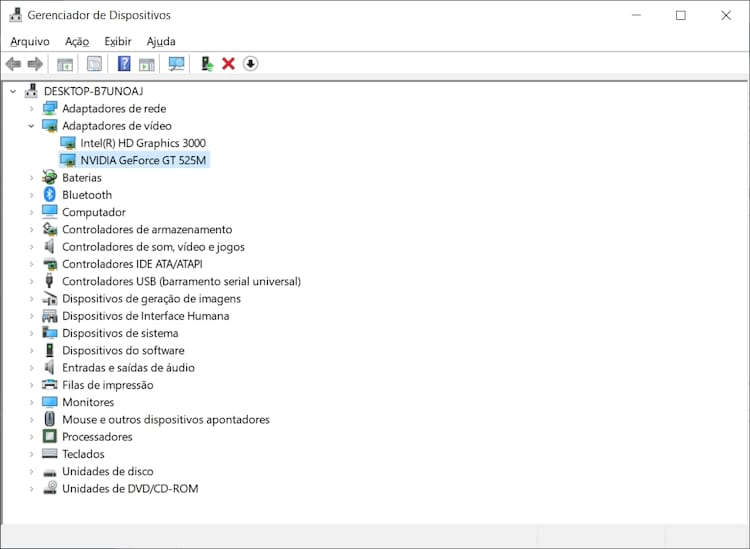The image size is (750, 549).
Task: Expand Dispositivos de Interface Humana arrow
Action: [32, 316]
